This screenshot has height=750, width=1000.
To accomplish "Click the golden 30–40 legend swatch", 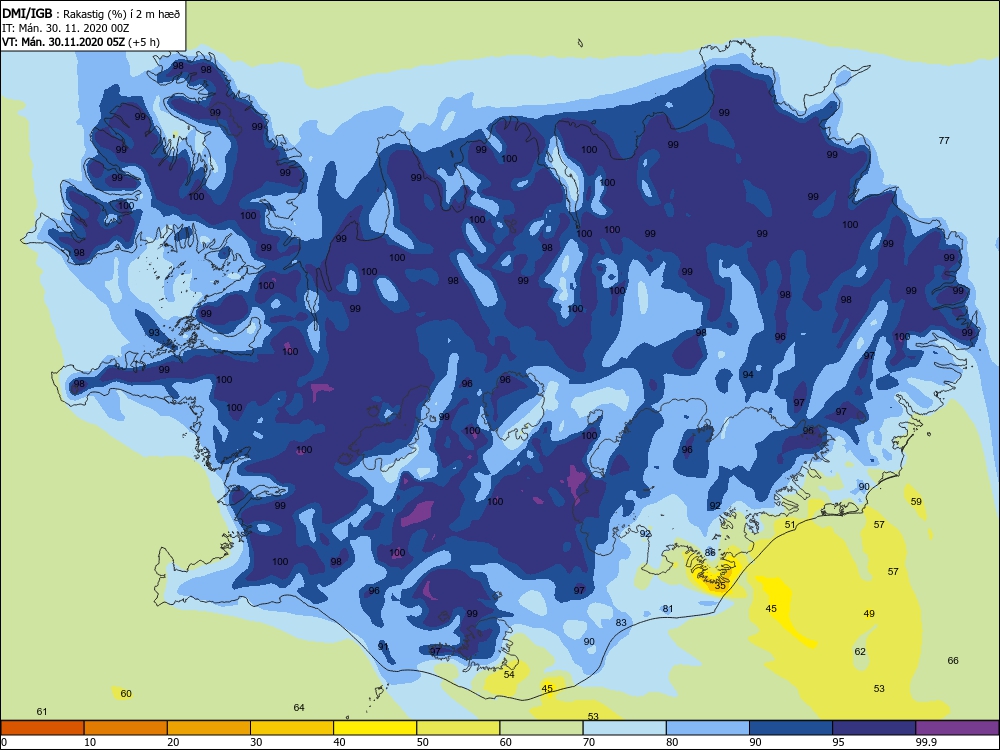I will click(292, 728).
